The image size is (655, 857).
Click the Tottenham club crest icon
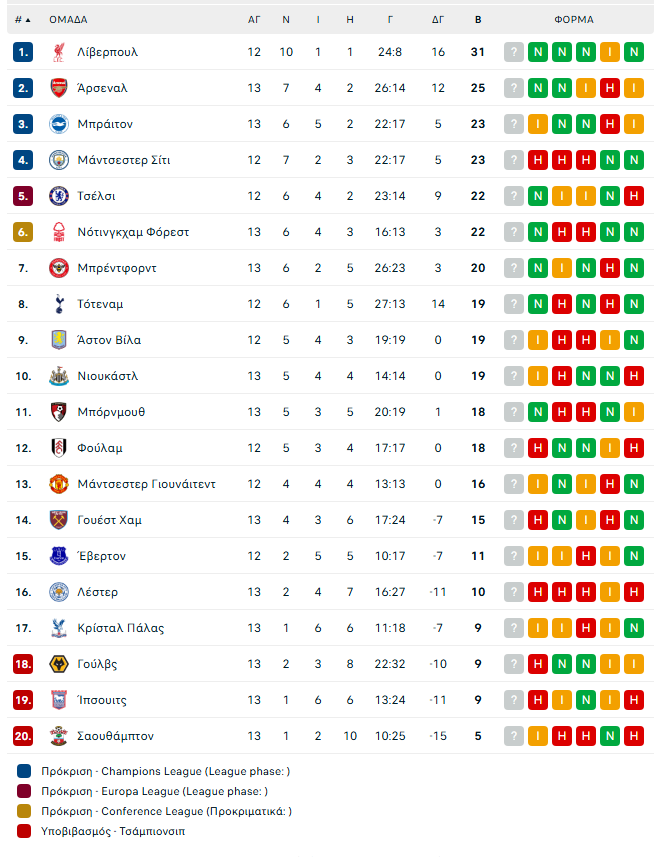(58, 304)
